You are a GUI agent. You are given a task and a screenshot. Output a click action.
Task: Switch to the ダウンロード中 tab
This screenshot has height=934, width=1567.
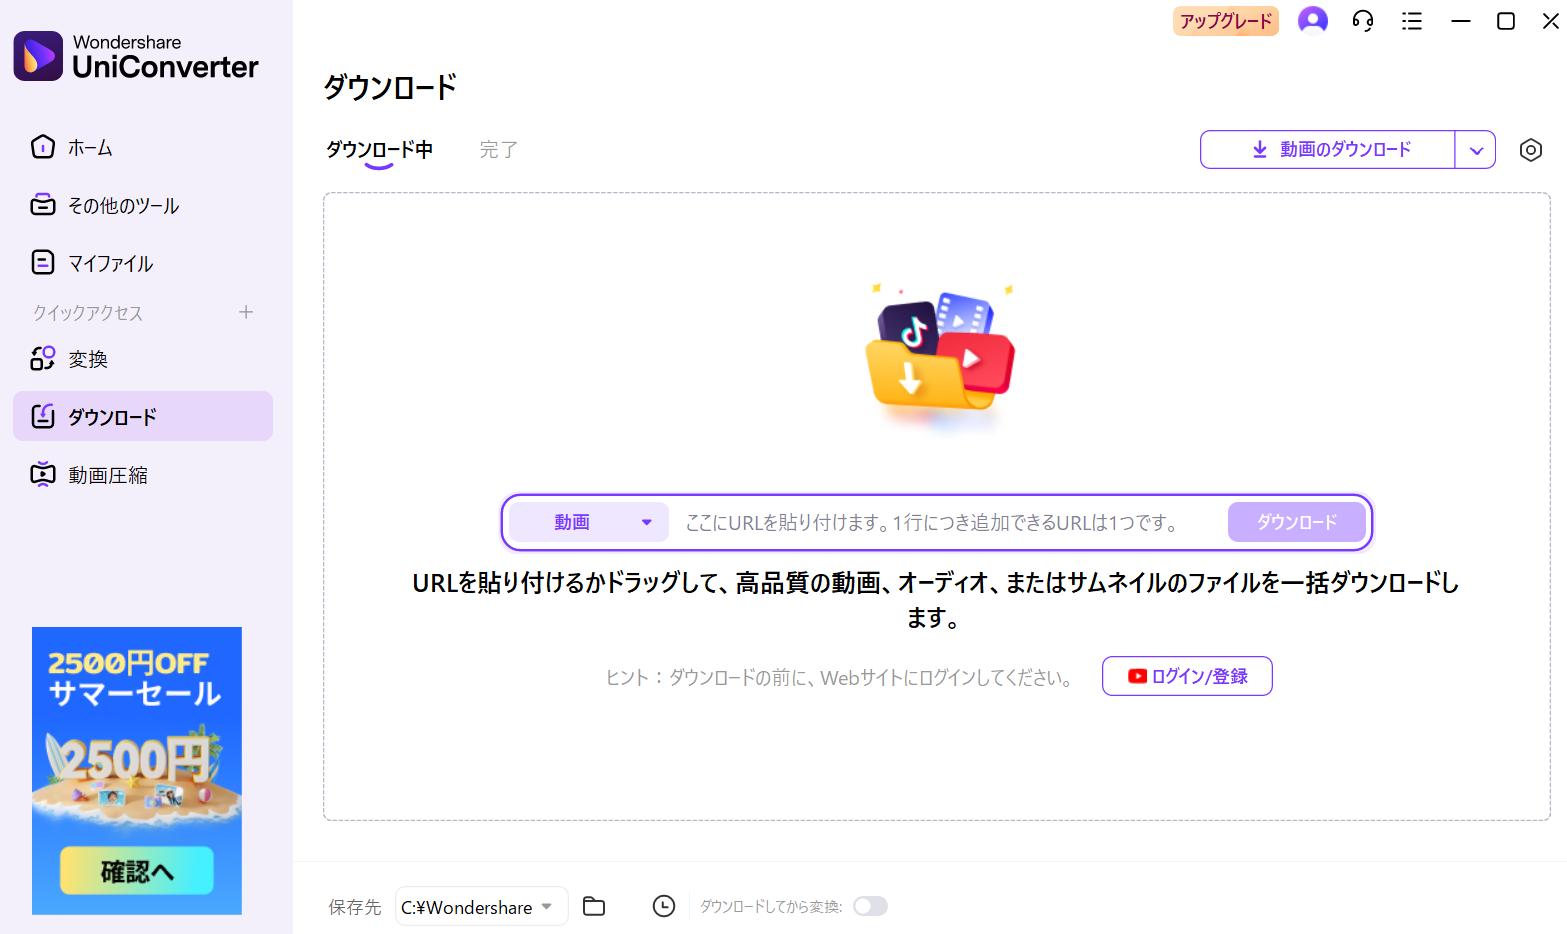[x=379, y=150]
